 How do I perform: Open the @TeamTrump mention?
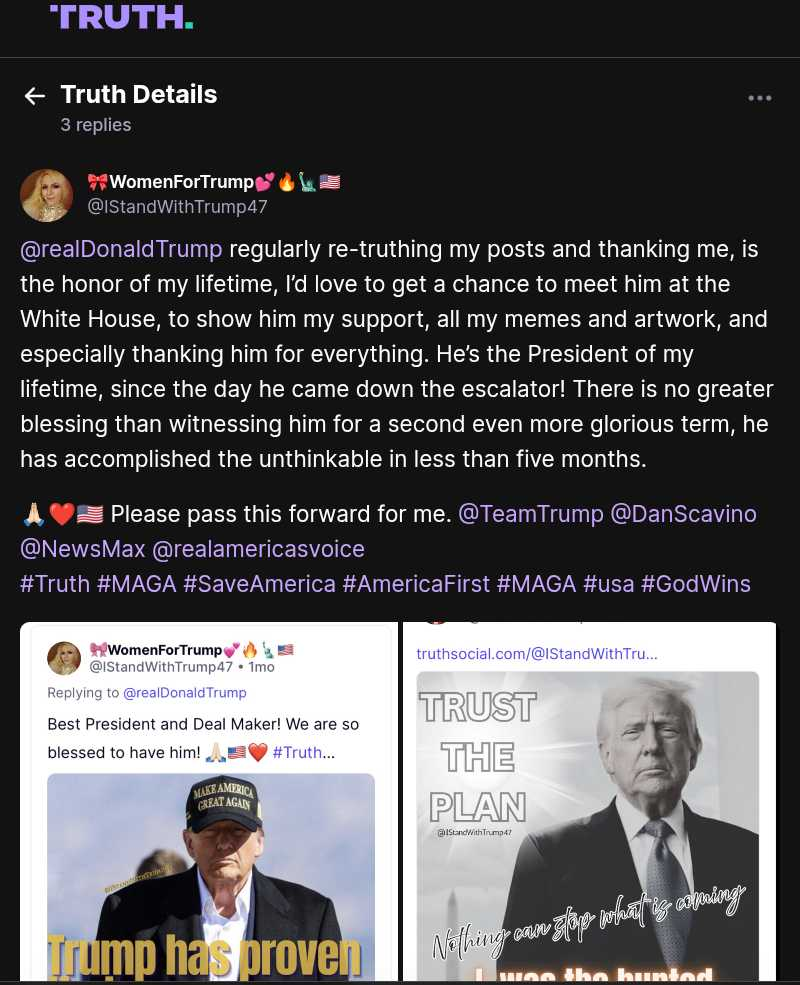(530, 514)
